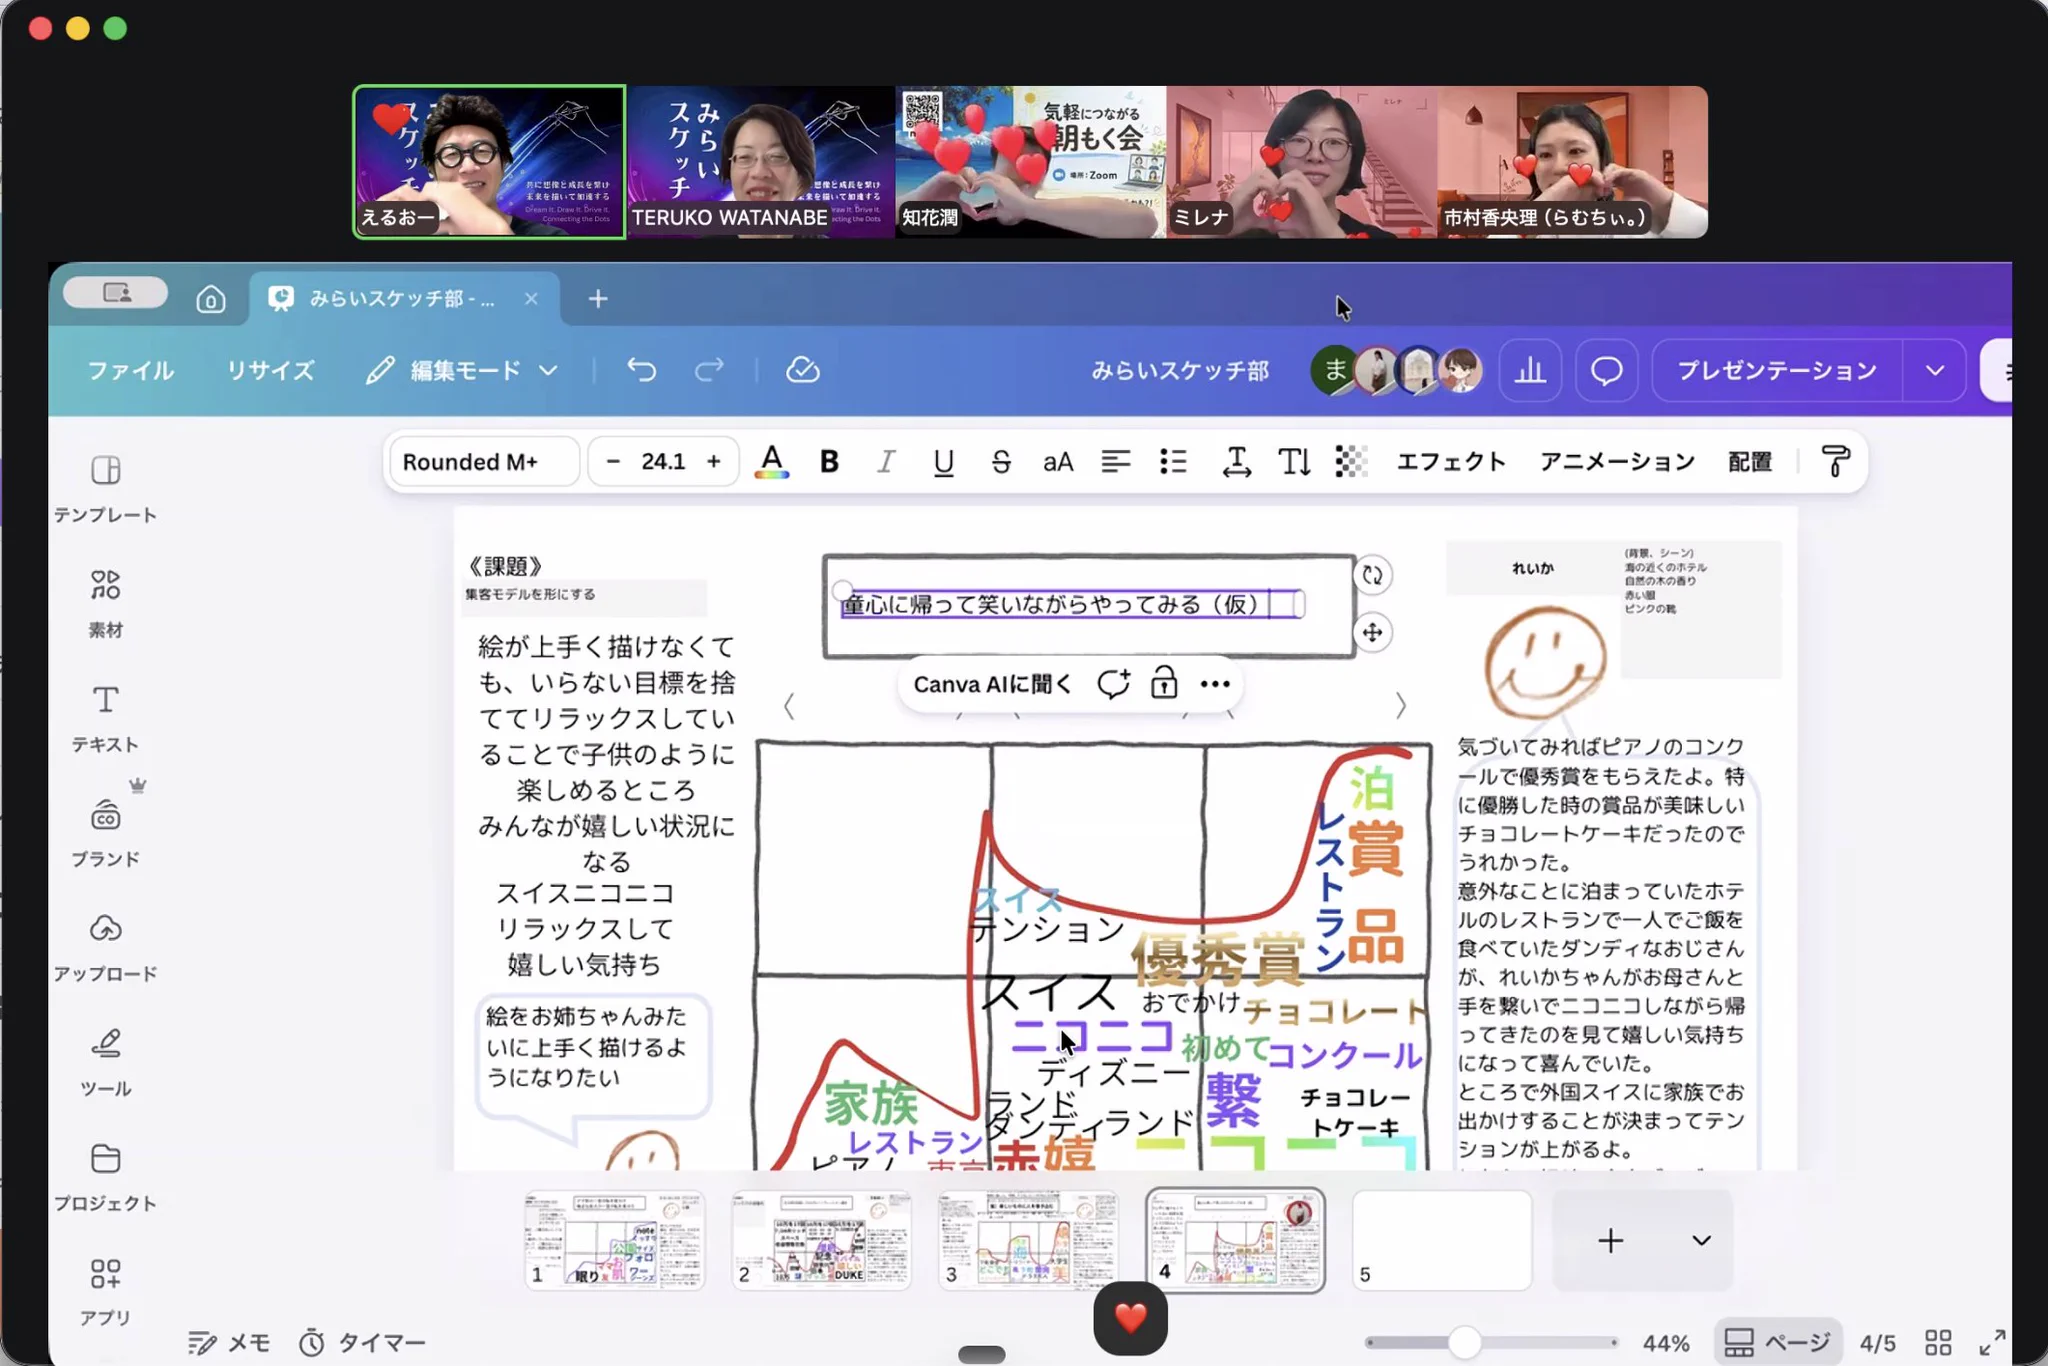
Task: Open the ファイル menu
Action: (131, 371)
